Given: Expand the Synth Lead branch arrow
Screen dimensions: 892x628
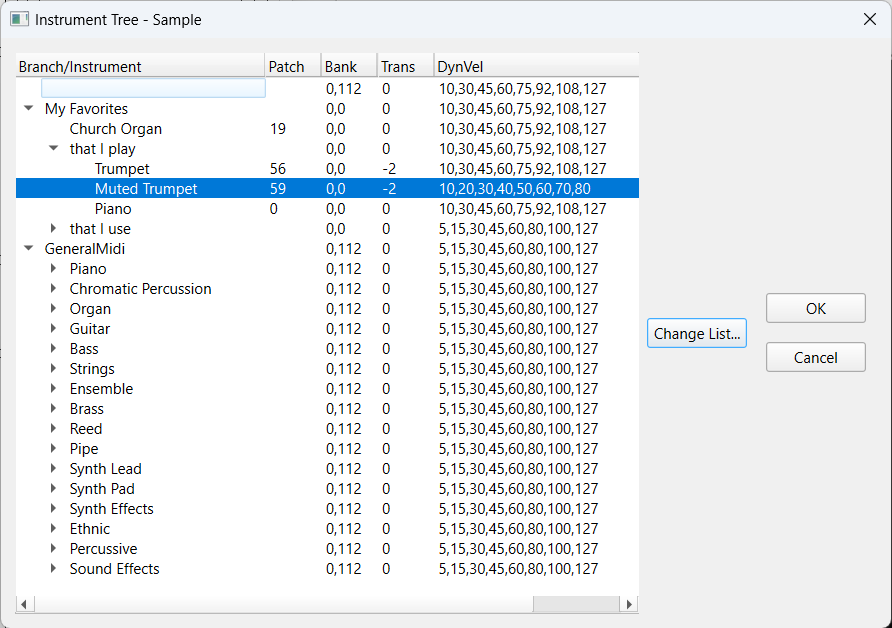Looking at the screenshot, I should [x=53, y=468].
